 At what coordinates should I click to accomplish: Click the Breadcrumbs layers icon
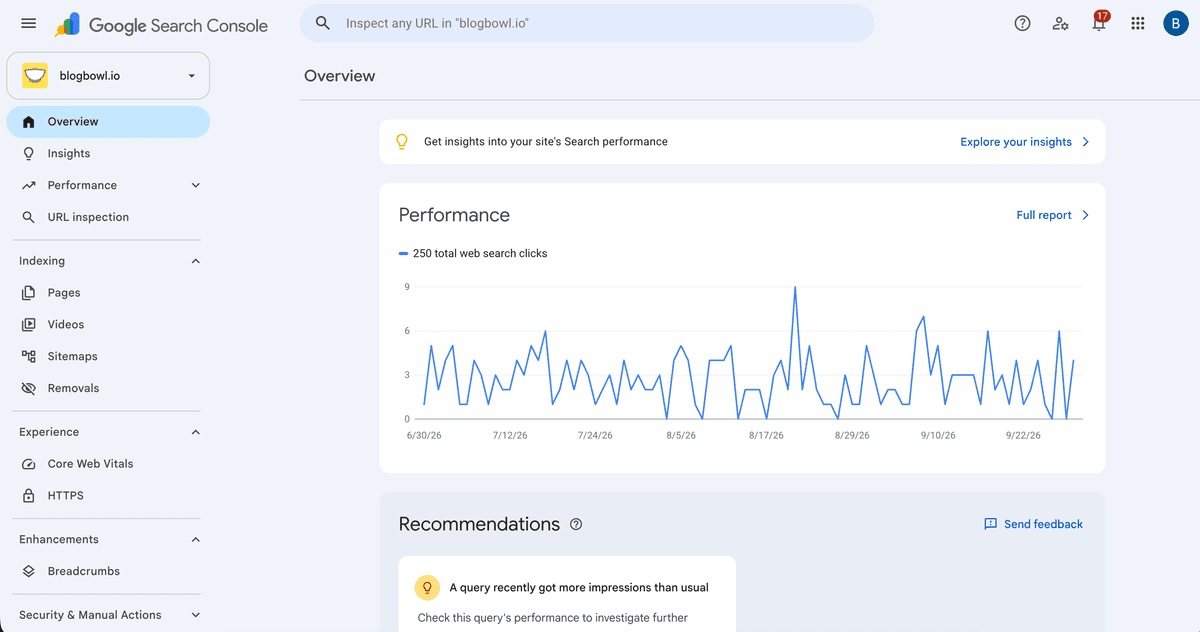coord(29,571)
